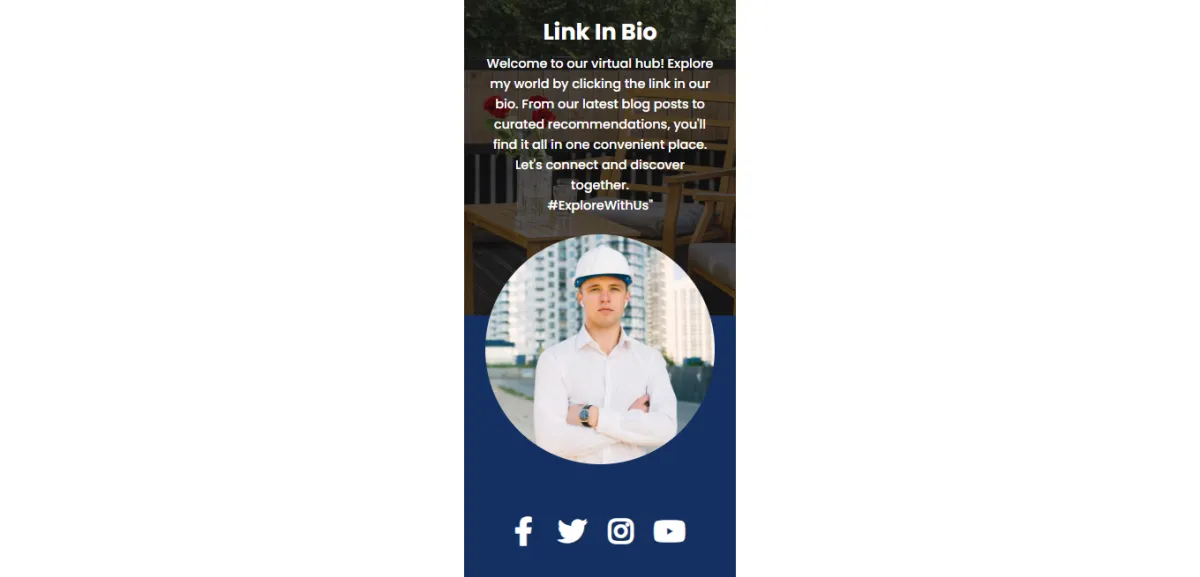Click the "Link In Bio" heading
The image size is (1200, 577).
click(x=600, y=32)
